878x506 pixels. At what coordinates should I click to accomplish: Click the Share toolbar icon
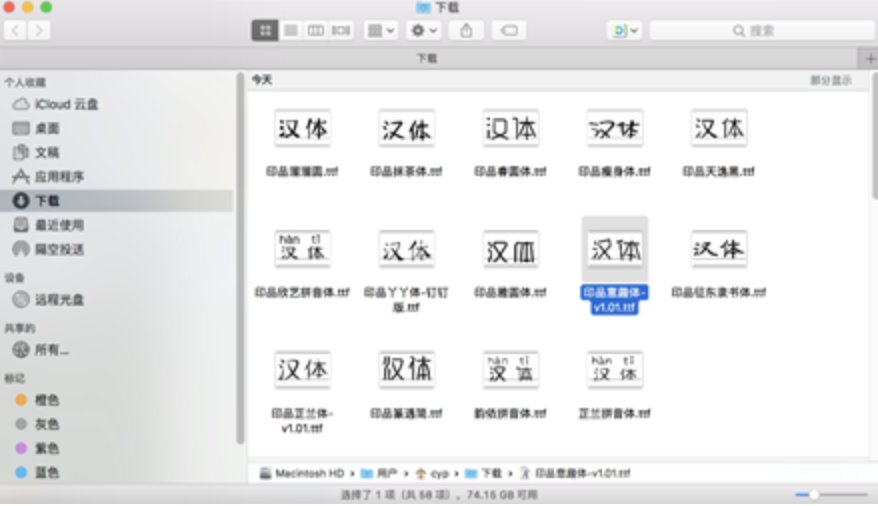coord(466,31)
